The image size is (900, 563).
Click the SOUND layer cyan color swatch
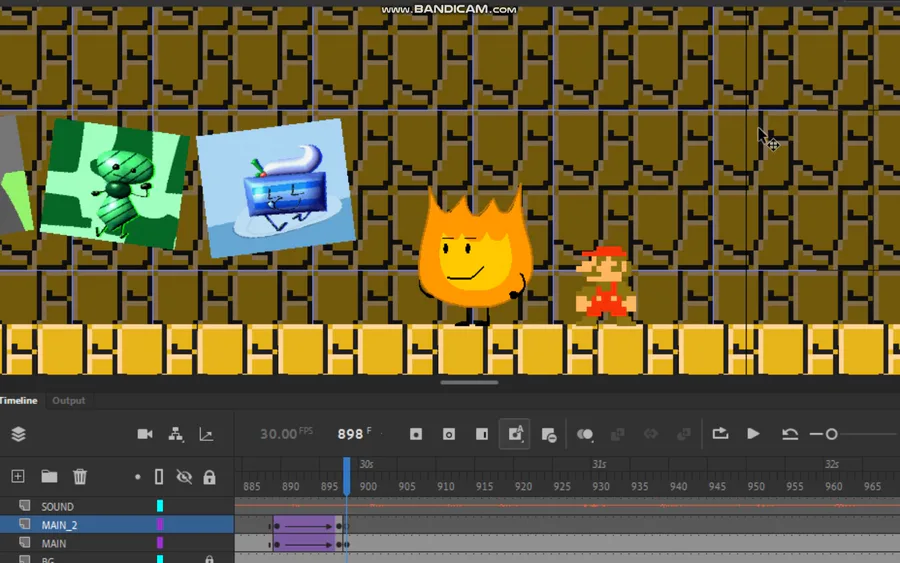pos(160,506)
